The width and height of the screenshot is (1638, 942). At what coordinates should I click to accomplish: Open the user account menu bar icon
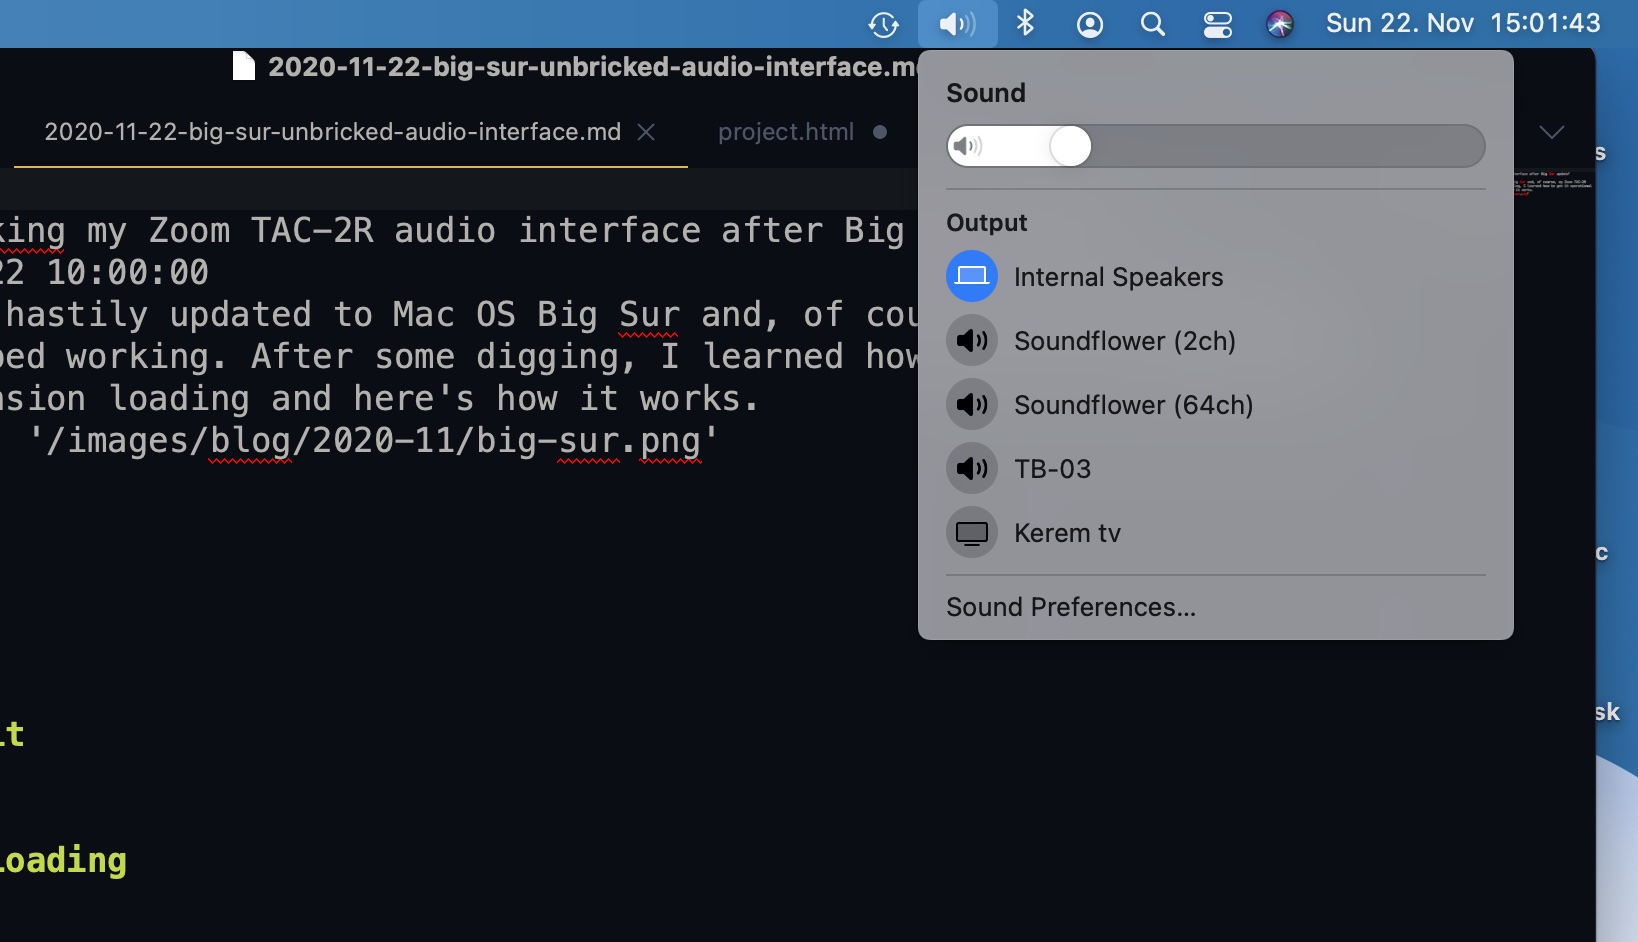[1089, 24]
